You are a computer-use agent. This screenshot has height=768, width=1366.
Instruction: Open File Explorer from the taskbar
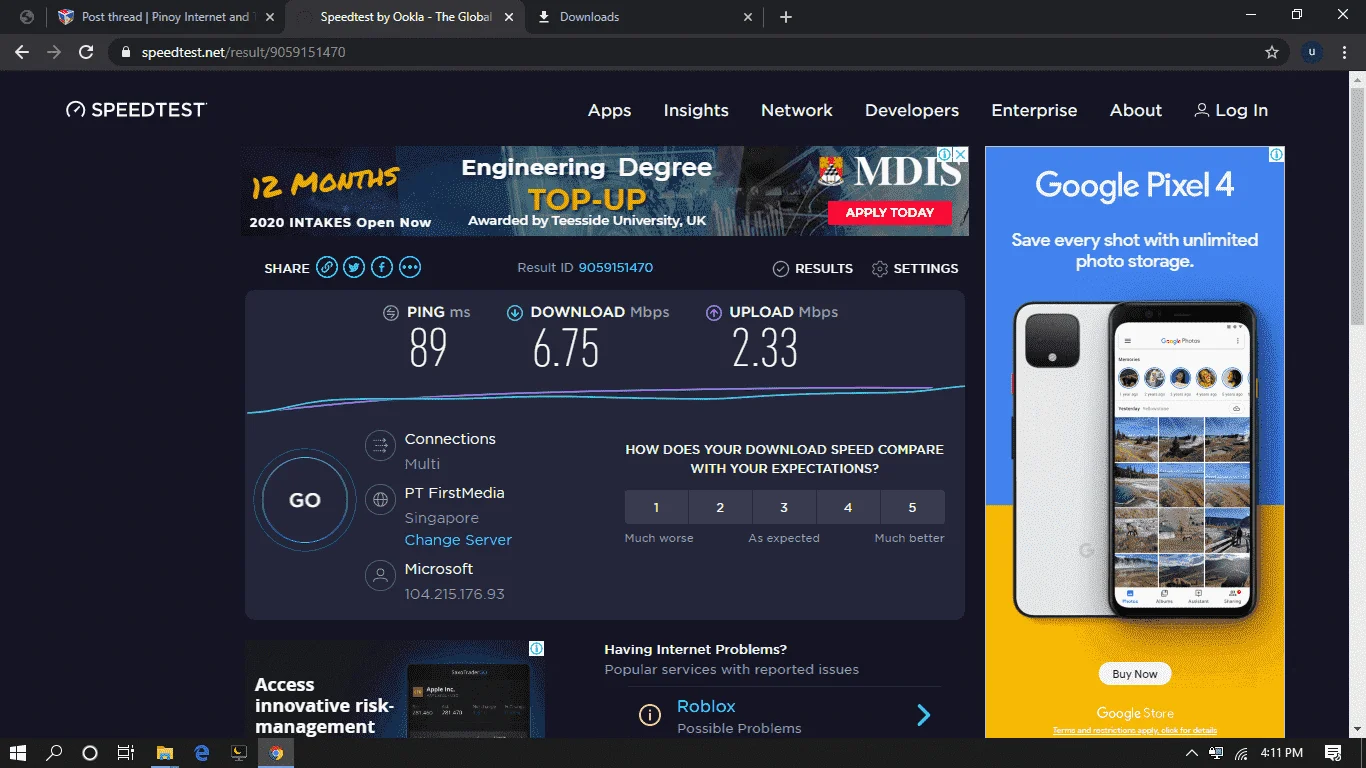(165, 753)
